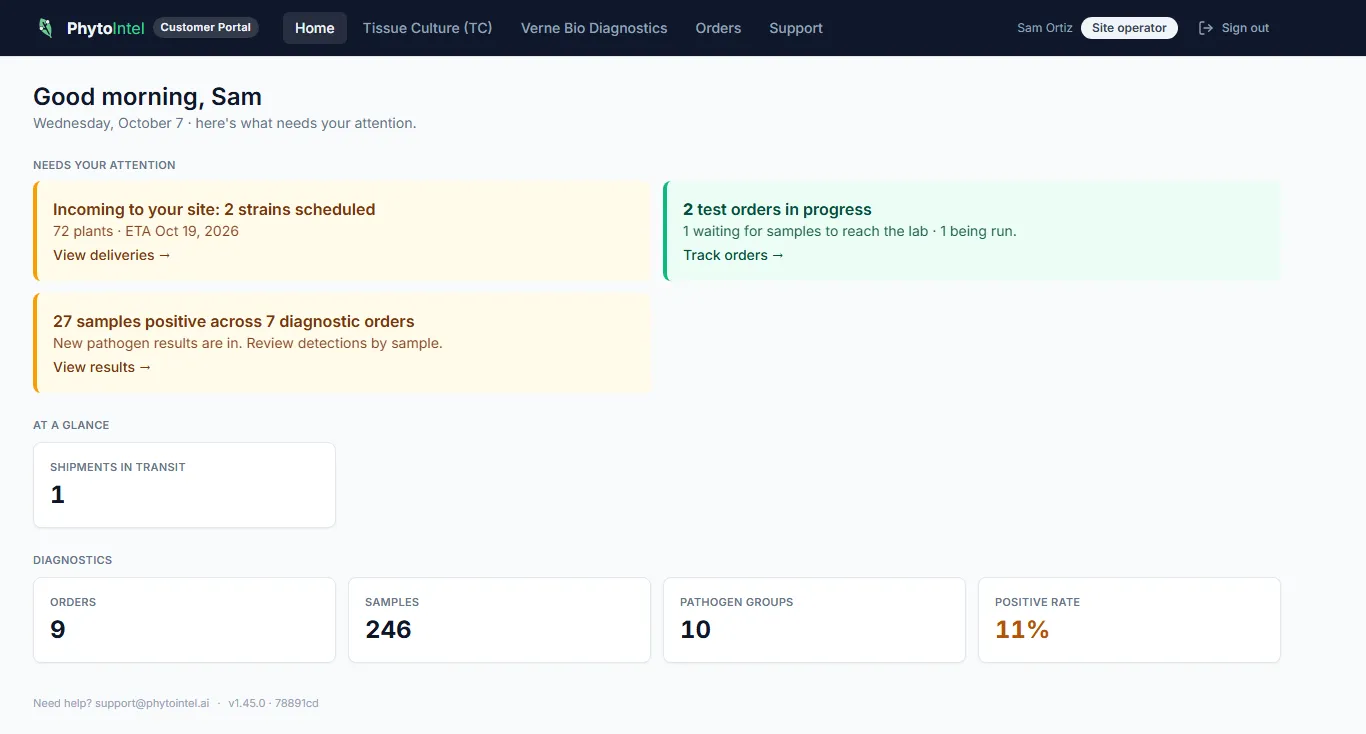This screenshot has height=734, width=1366.
Task: Open the Samples card showing 246
Action: click(499, 620)
